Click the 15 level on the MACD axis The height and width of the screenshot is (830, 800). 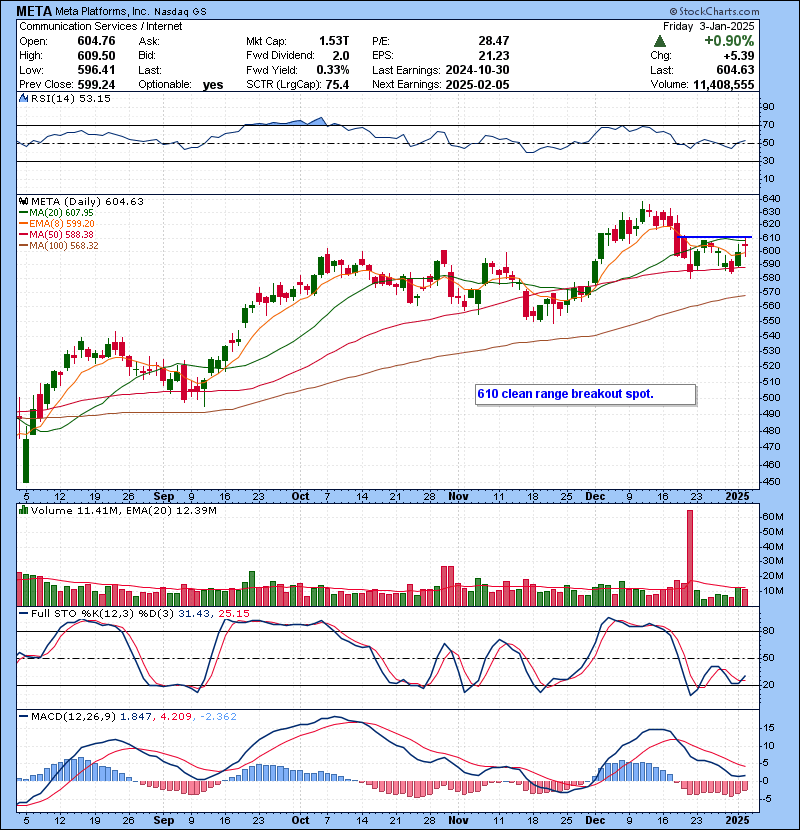click(x=768, y=728)
